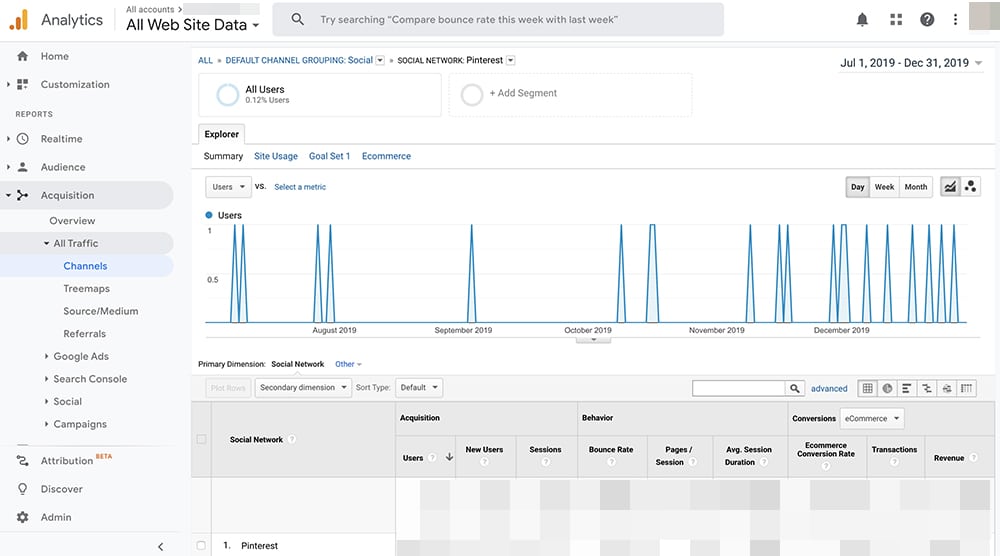The height and width of the screenshot is (556, 1000).
Task: Open the Other primary dimension dropdown
Action: click(x=348, y=364)
